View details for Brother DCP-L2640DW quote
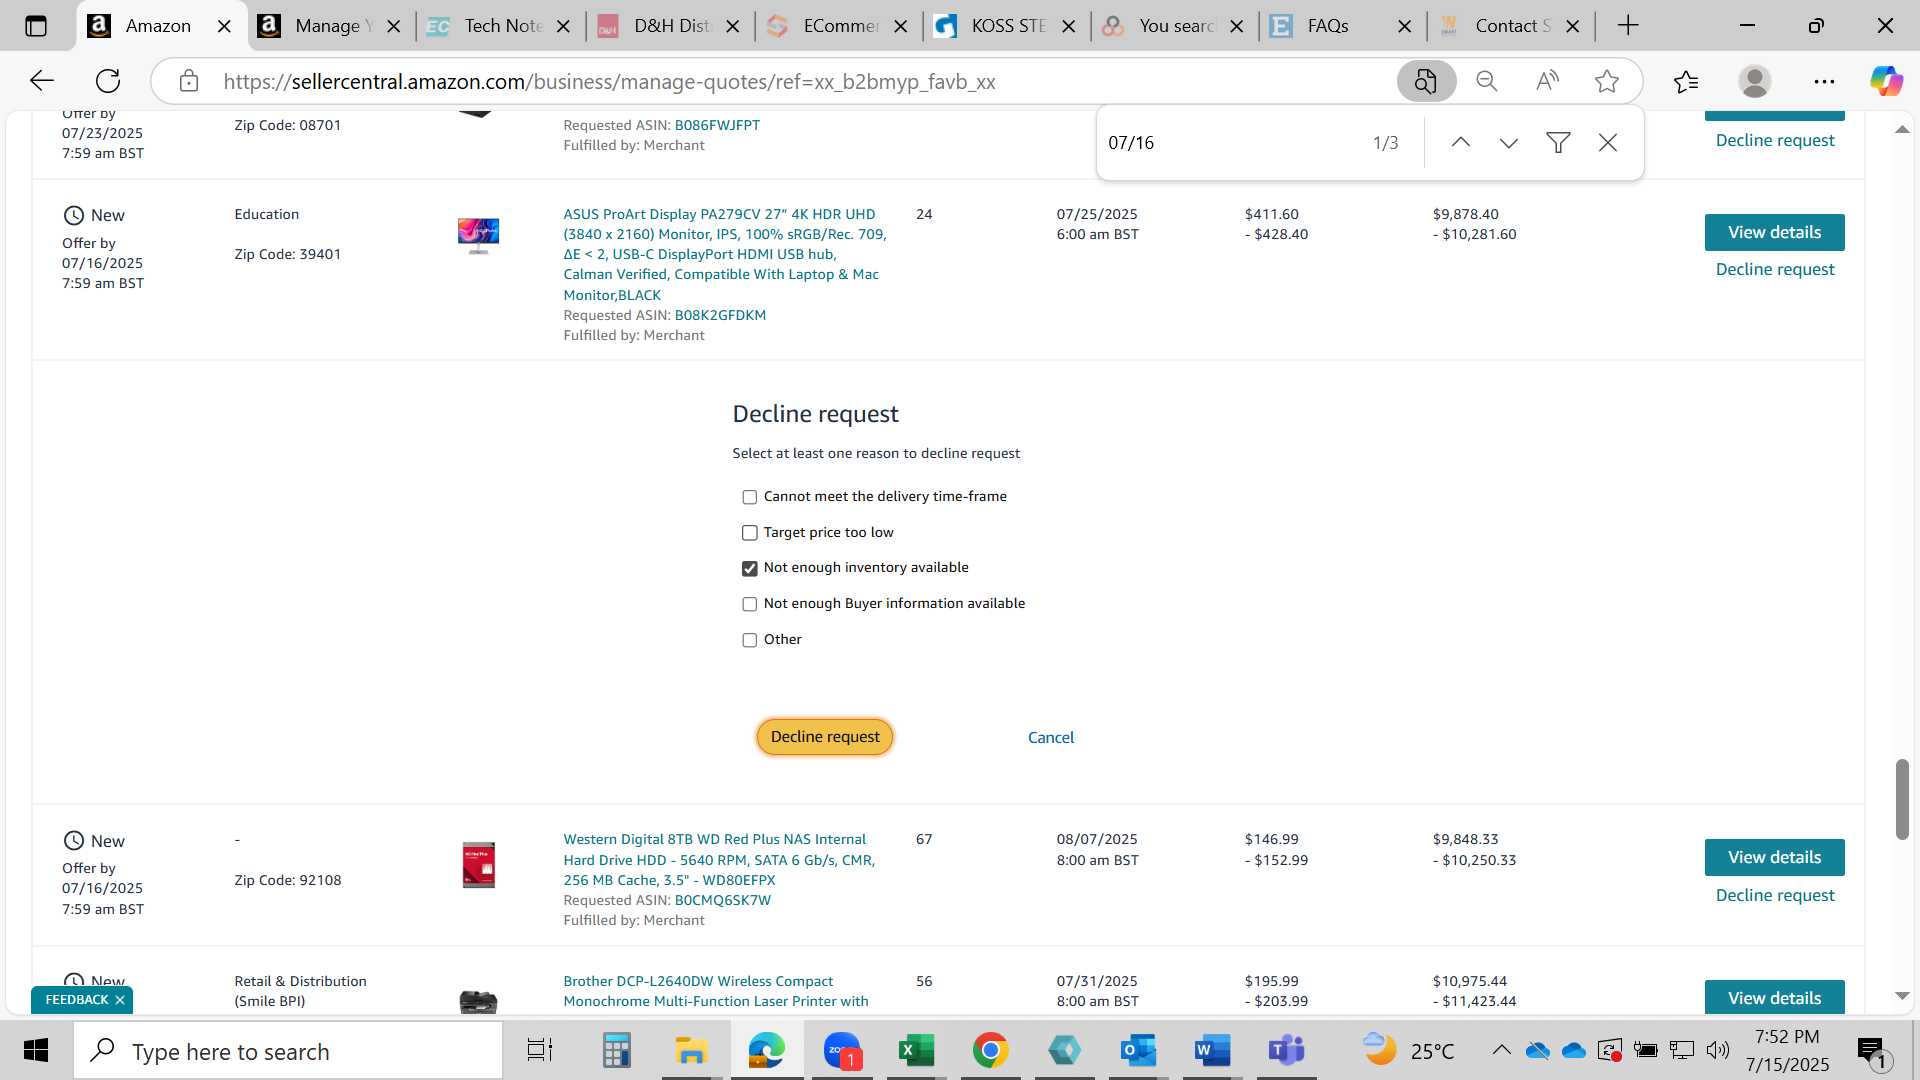 (1774, 998)
